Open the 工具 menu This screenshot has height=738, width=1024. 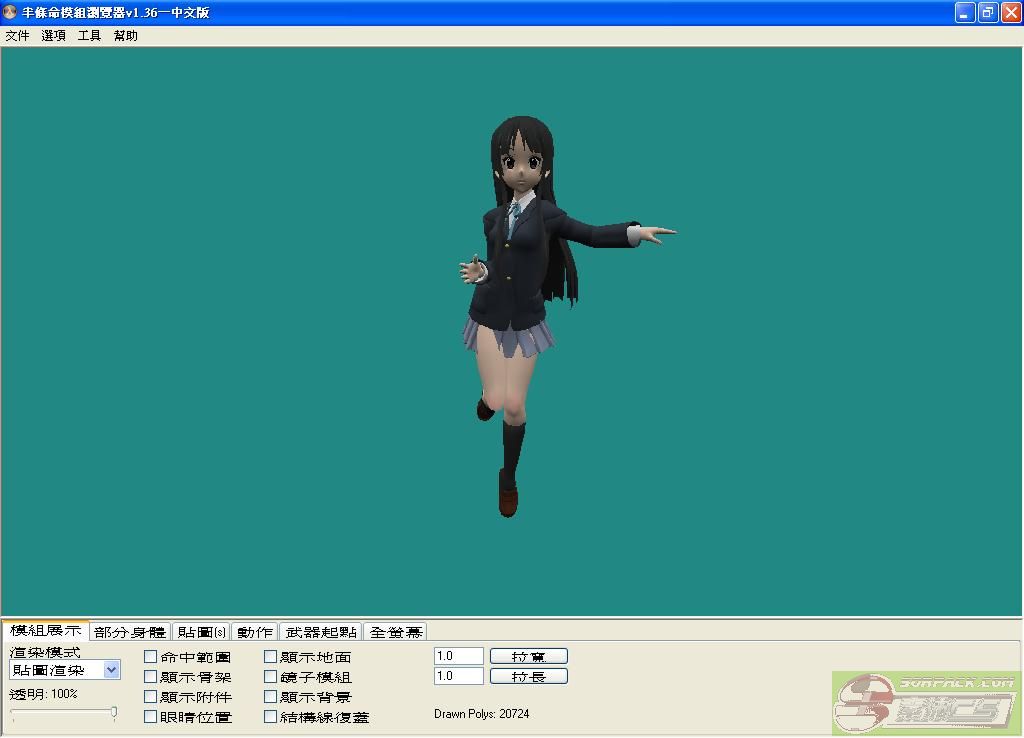90,36
